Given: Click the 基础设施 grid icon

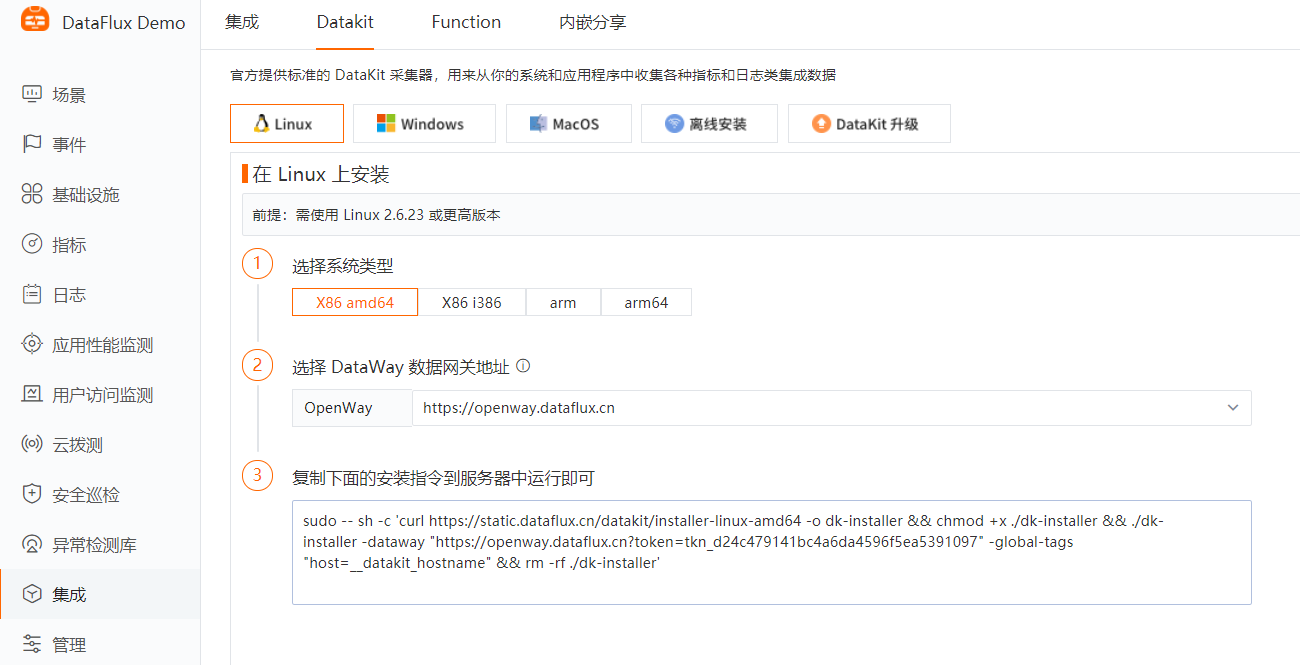Looking at the screenshot, I should [32, 195].
